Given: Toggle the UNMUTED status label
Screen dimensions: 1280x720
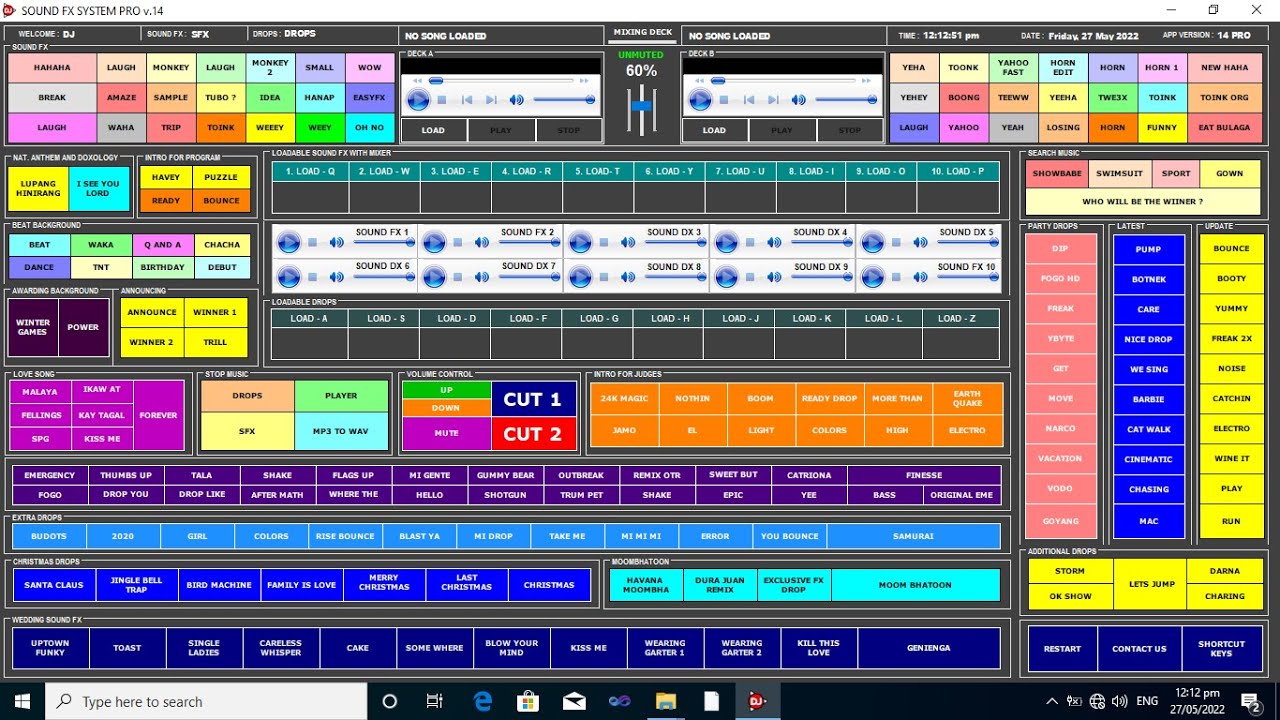Looking at the screenshot, I should pyautogui.click(x=641, y=55).
